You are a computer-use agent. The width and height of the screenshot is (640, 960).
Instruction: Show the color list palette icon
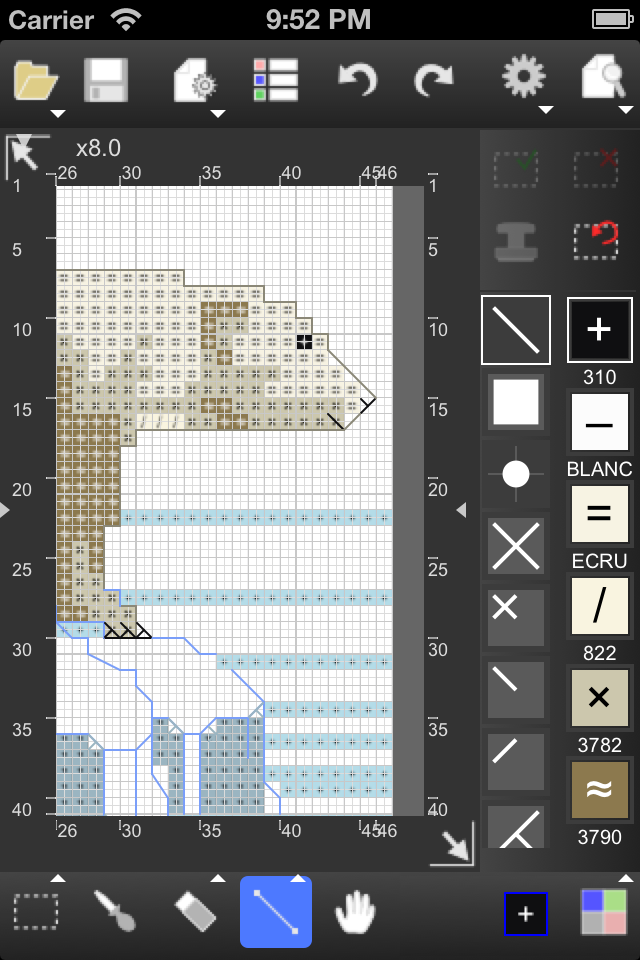pos(276,80)
